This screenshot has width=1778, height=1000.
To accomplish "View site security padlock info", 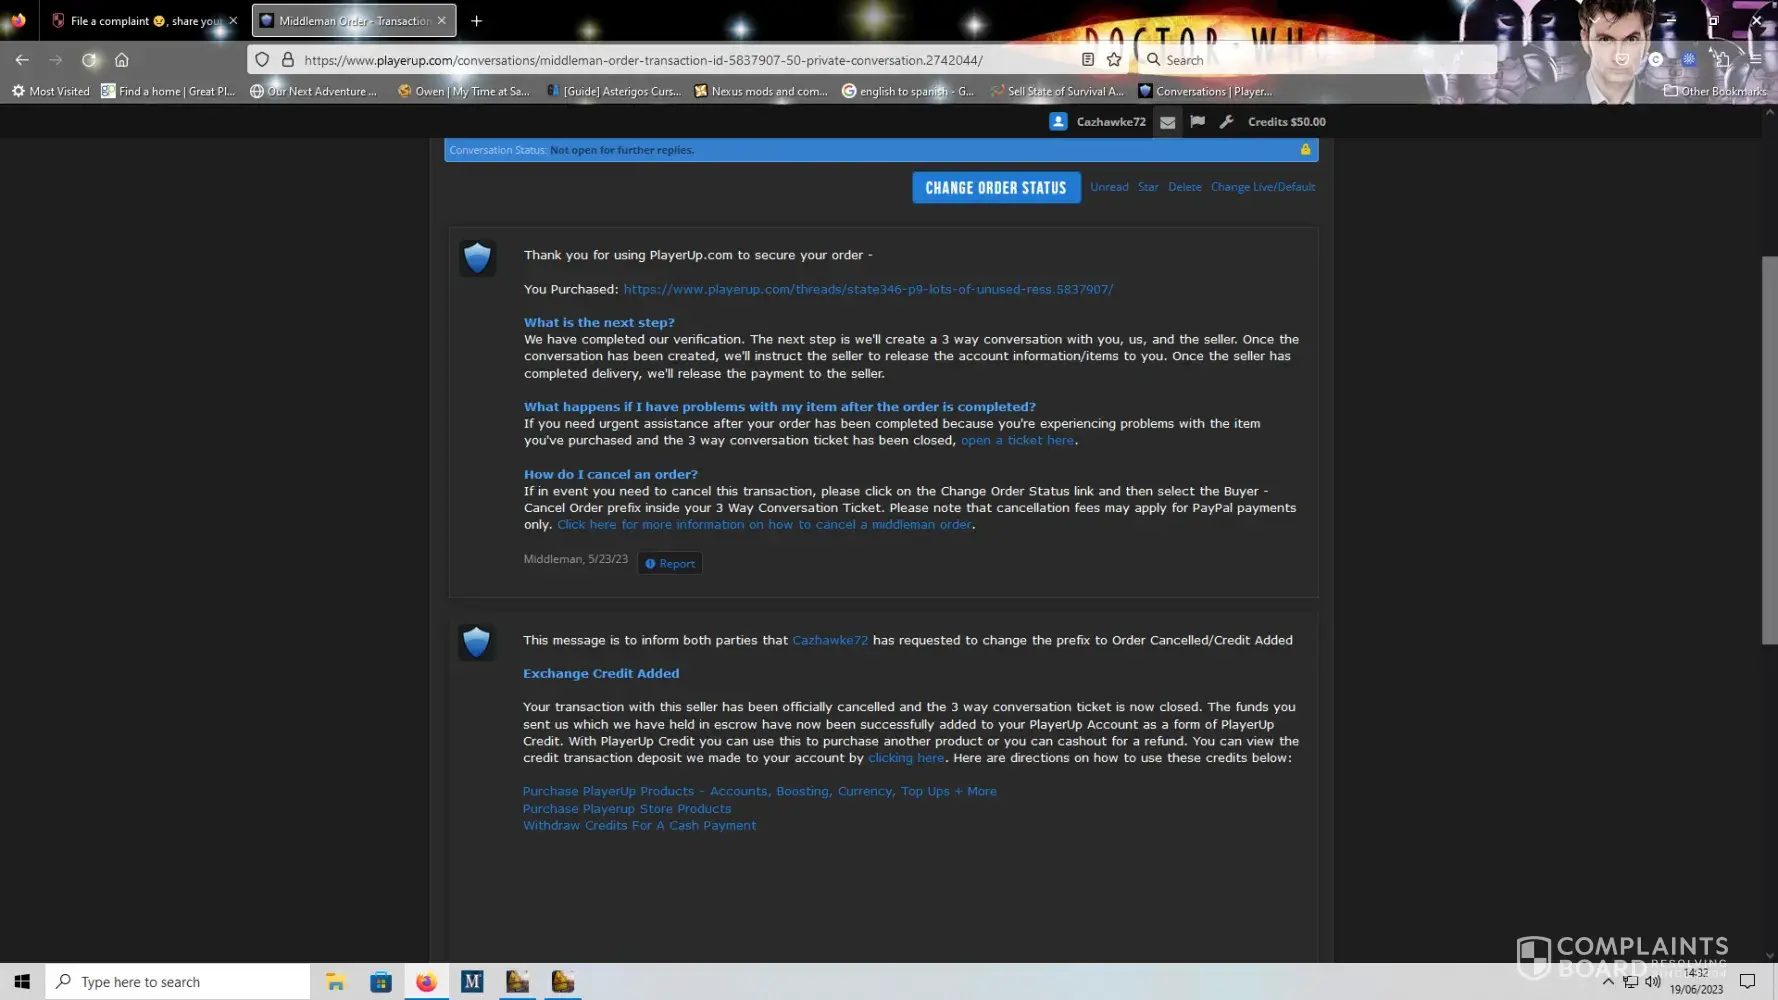I will pyautogui.click(x=288, y=60).
